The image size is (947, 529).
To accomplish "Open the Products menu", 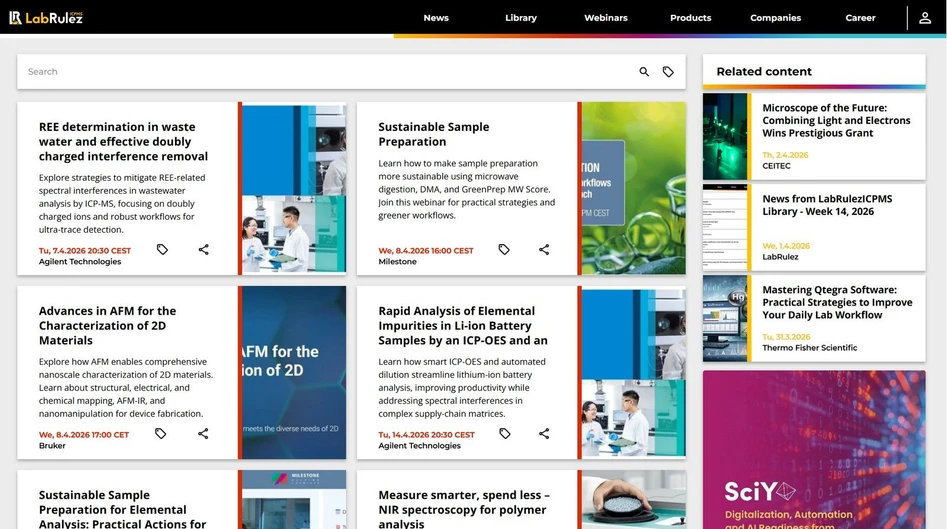I will [690, 18].
